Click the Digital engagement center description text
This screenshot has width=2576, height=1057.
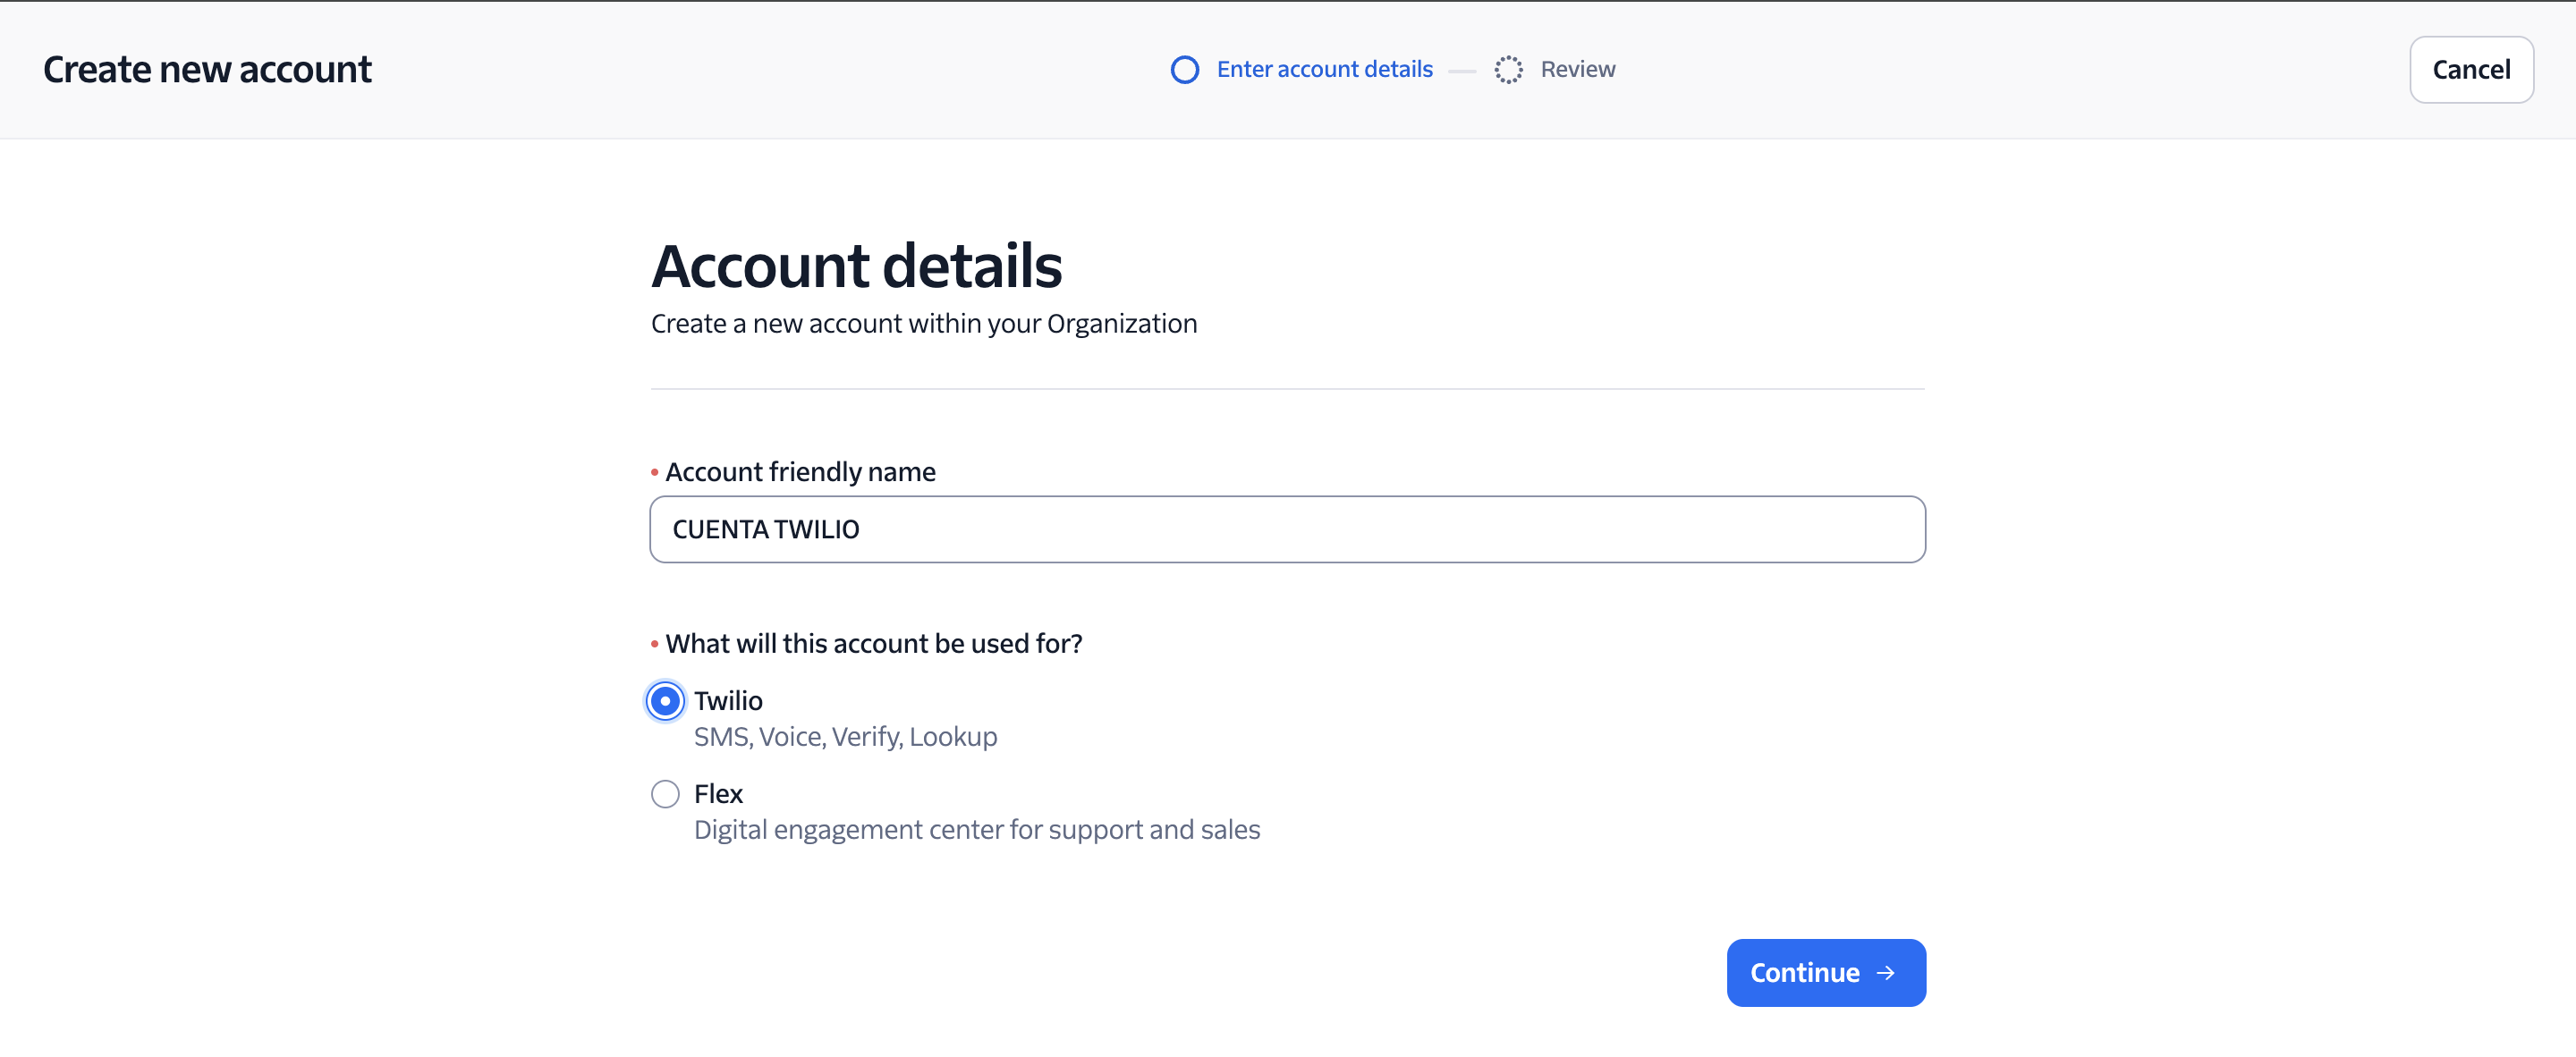click(x=976, y=830)
